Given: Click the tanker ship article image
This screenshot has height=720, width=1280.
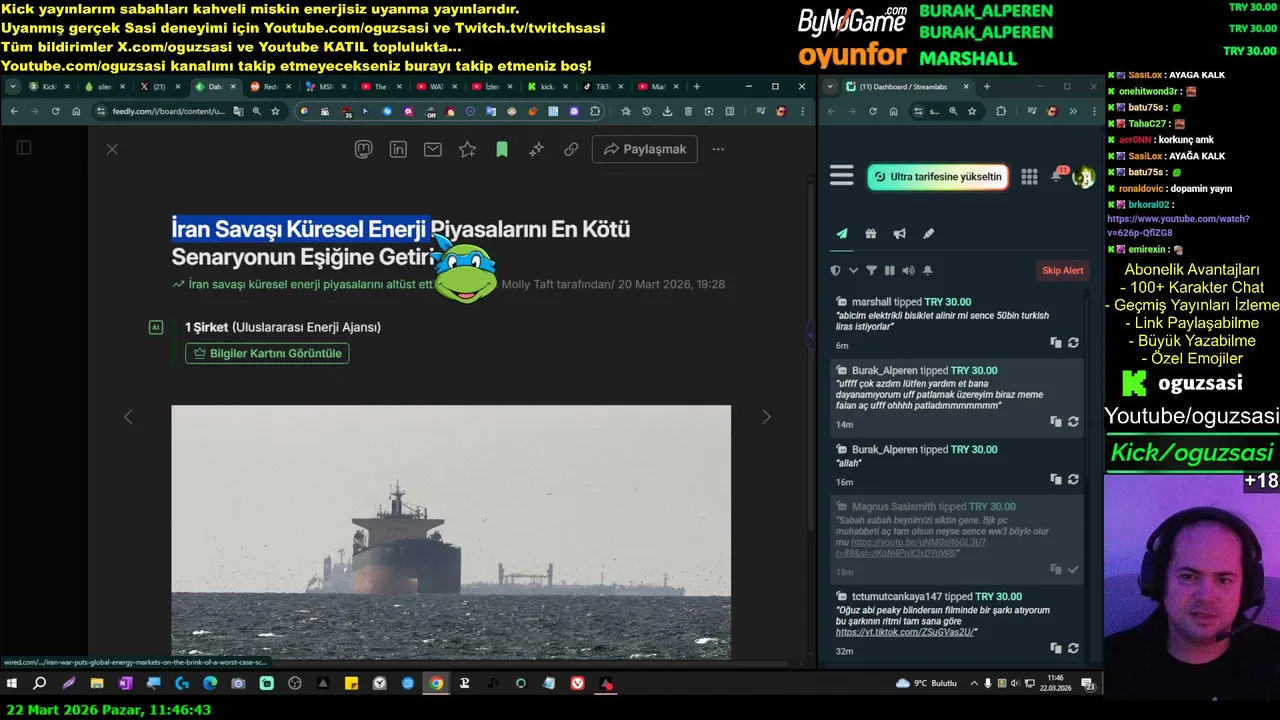Looking at the screenshot, I should click(451, 531).
